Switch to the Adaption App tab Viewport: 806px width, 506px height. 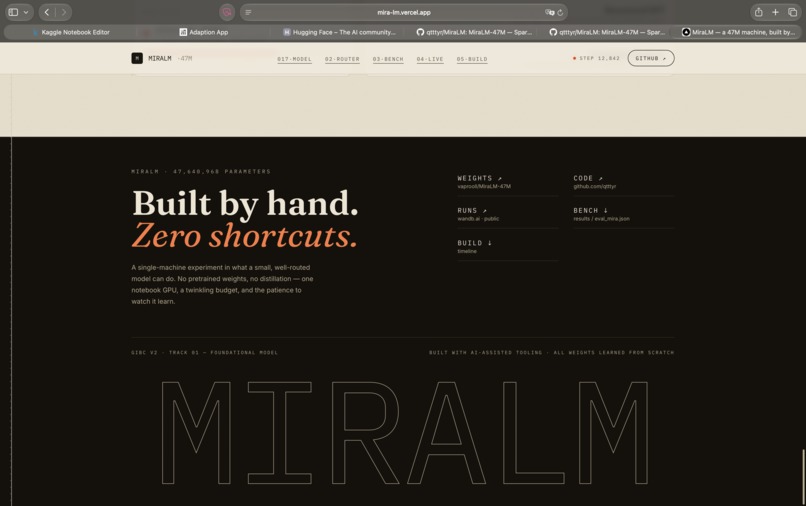tap(204, 32)
